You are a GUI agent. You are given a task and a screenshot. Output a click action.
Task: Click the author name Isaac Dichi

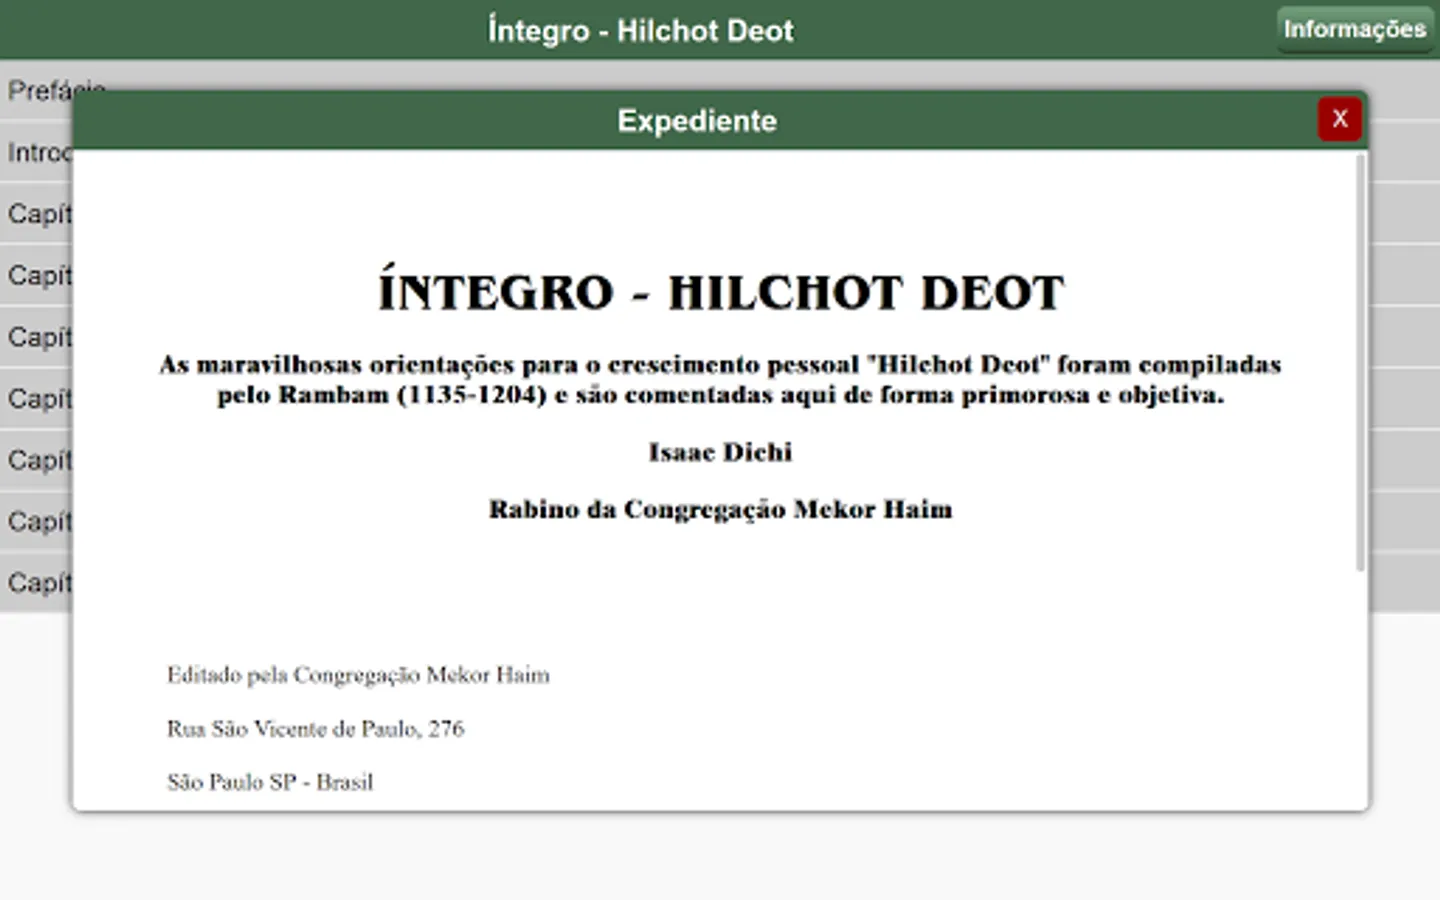720,452
